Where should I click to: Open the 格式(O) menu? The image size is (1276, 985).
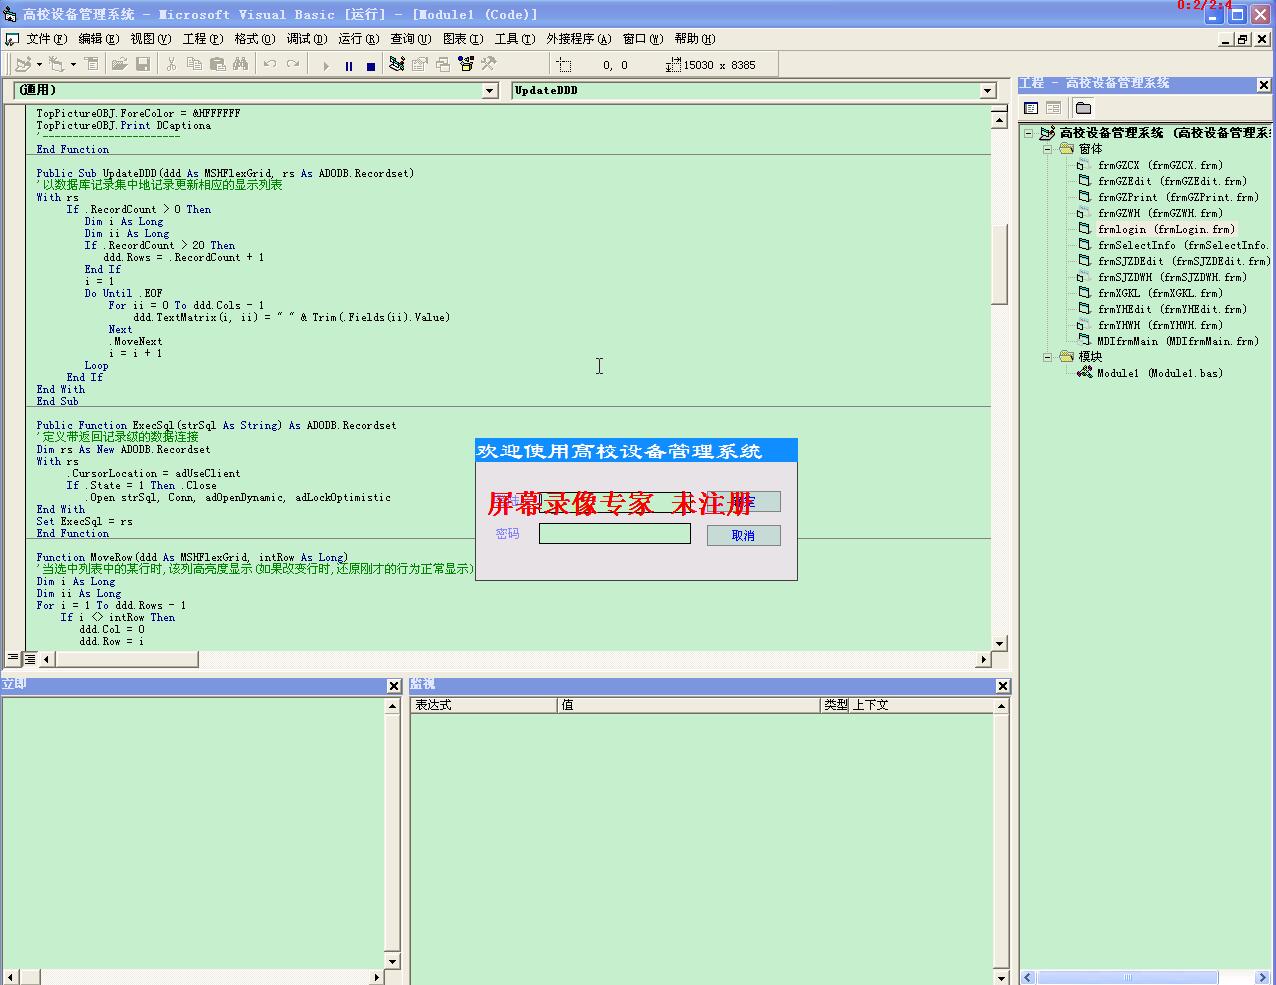tap(255, 39)
